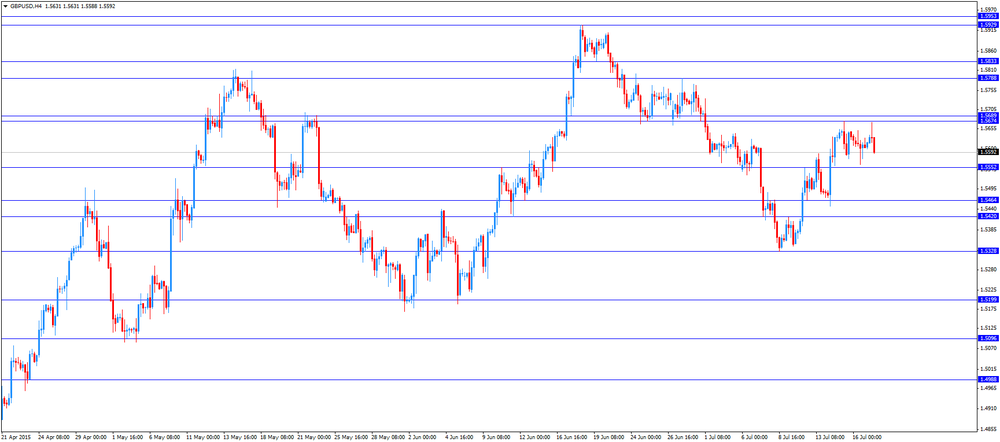Image resolution: width=1000 pixels, height=442 pixels.
Task: Select the 1.5328 horizontal line price label
Action: coord(987,251)
